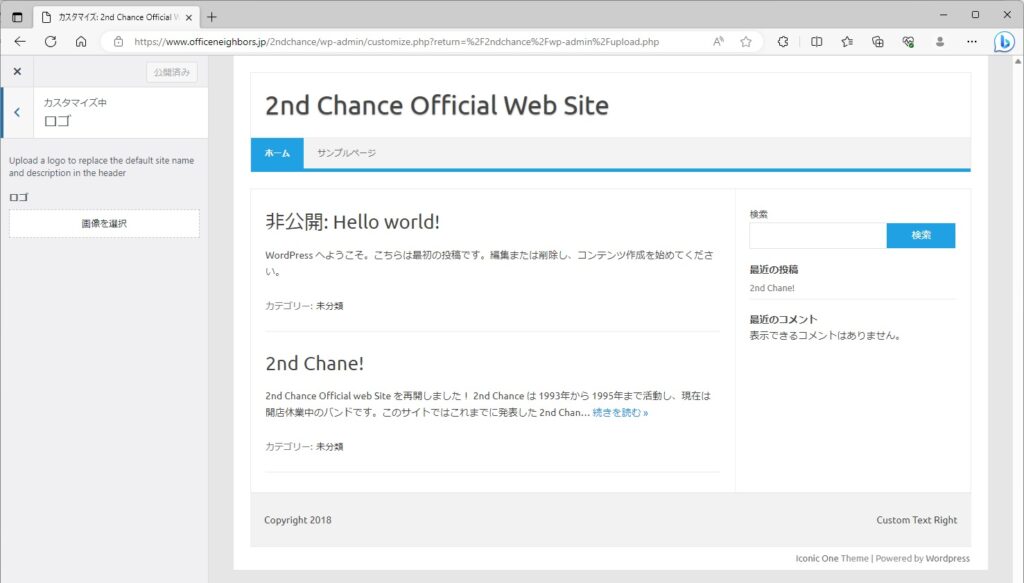The width and height of the screenshot is (1024, 583).
Task: Open a new browser tab
Action: 212,17
